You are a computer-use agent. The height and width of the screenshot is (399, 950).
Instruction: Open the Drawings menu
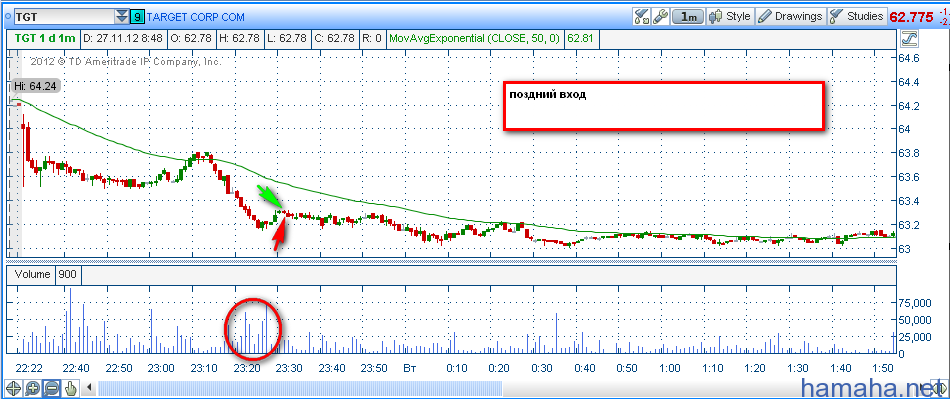tap(791, 16)
